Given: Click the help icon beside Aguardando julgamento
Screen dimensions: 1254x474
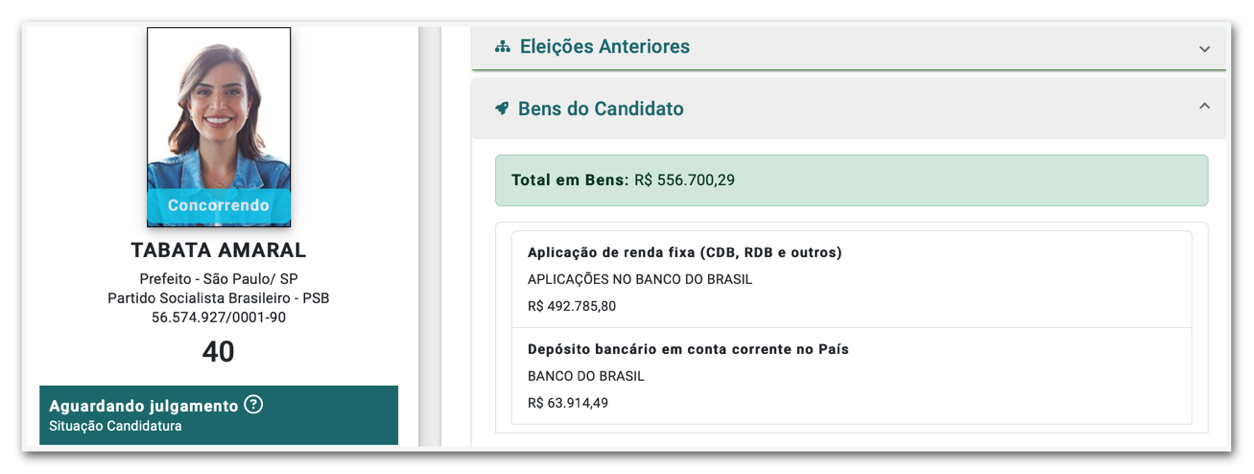Looking at the screenshot, I should pyautogui.click(x=254, y=405).
